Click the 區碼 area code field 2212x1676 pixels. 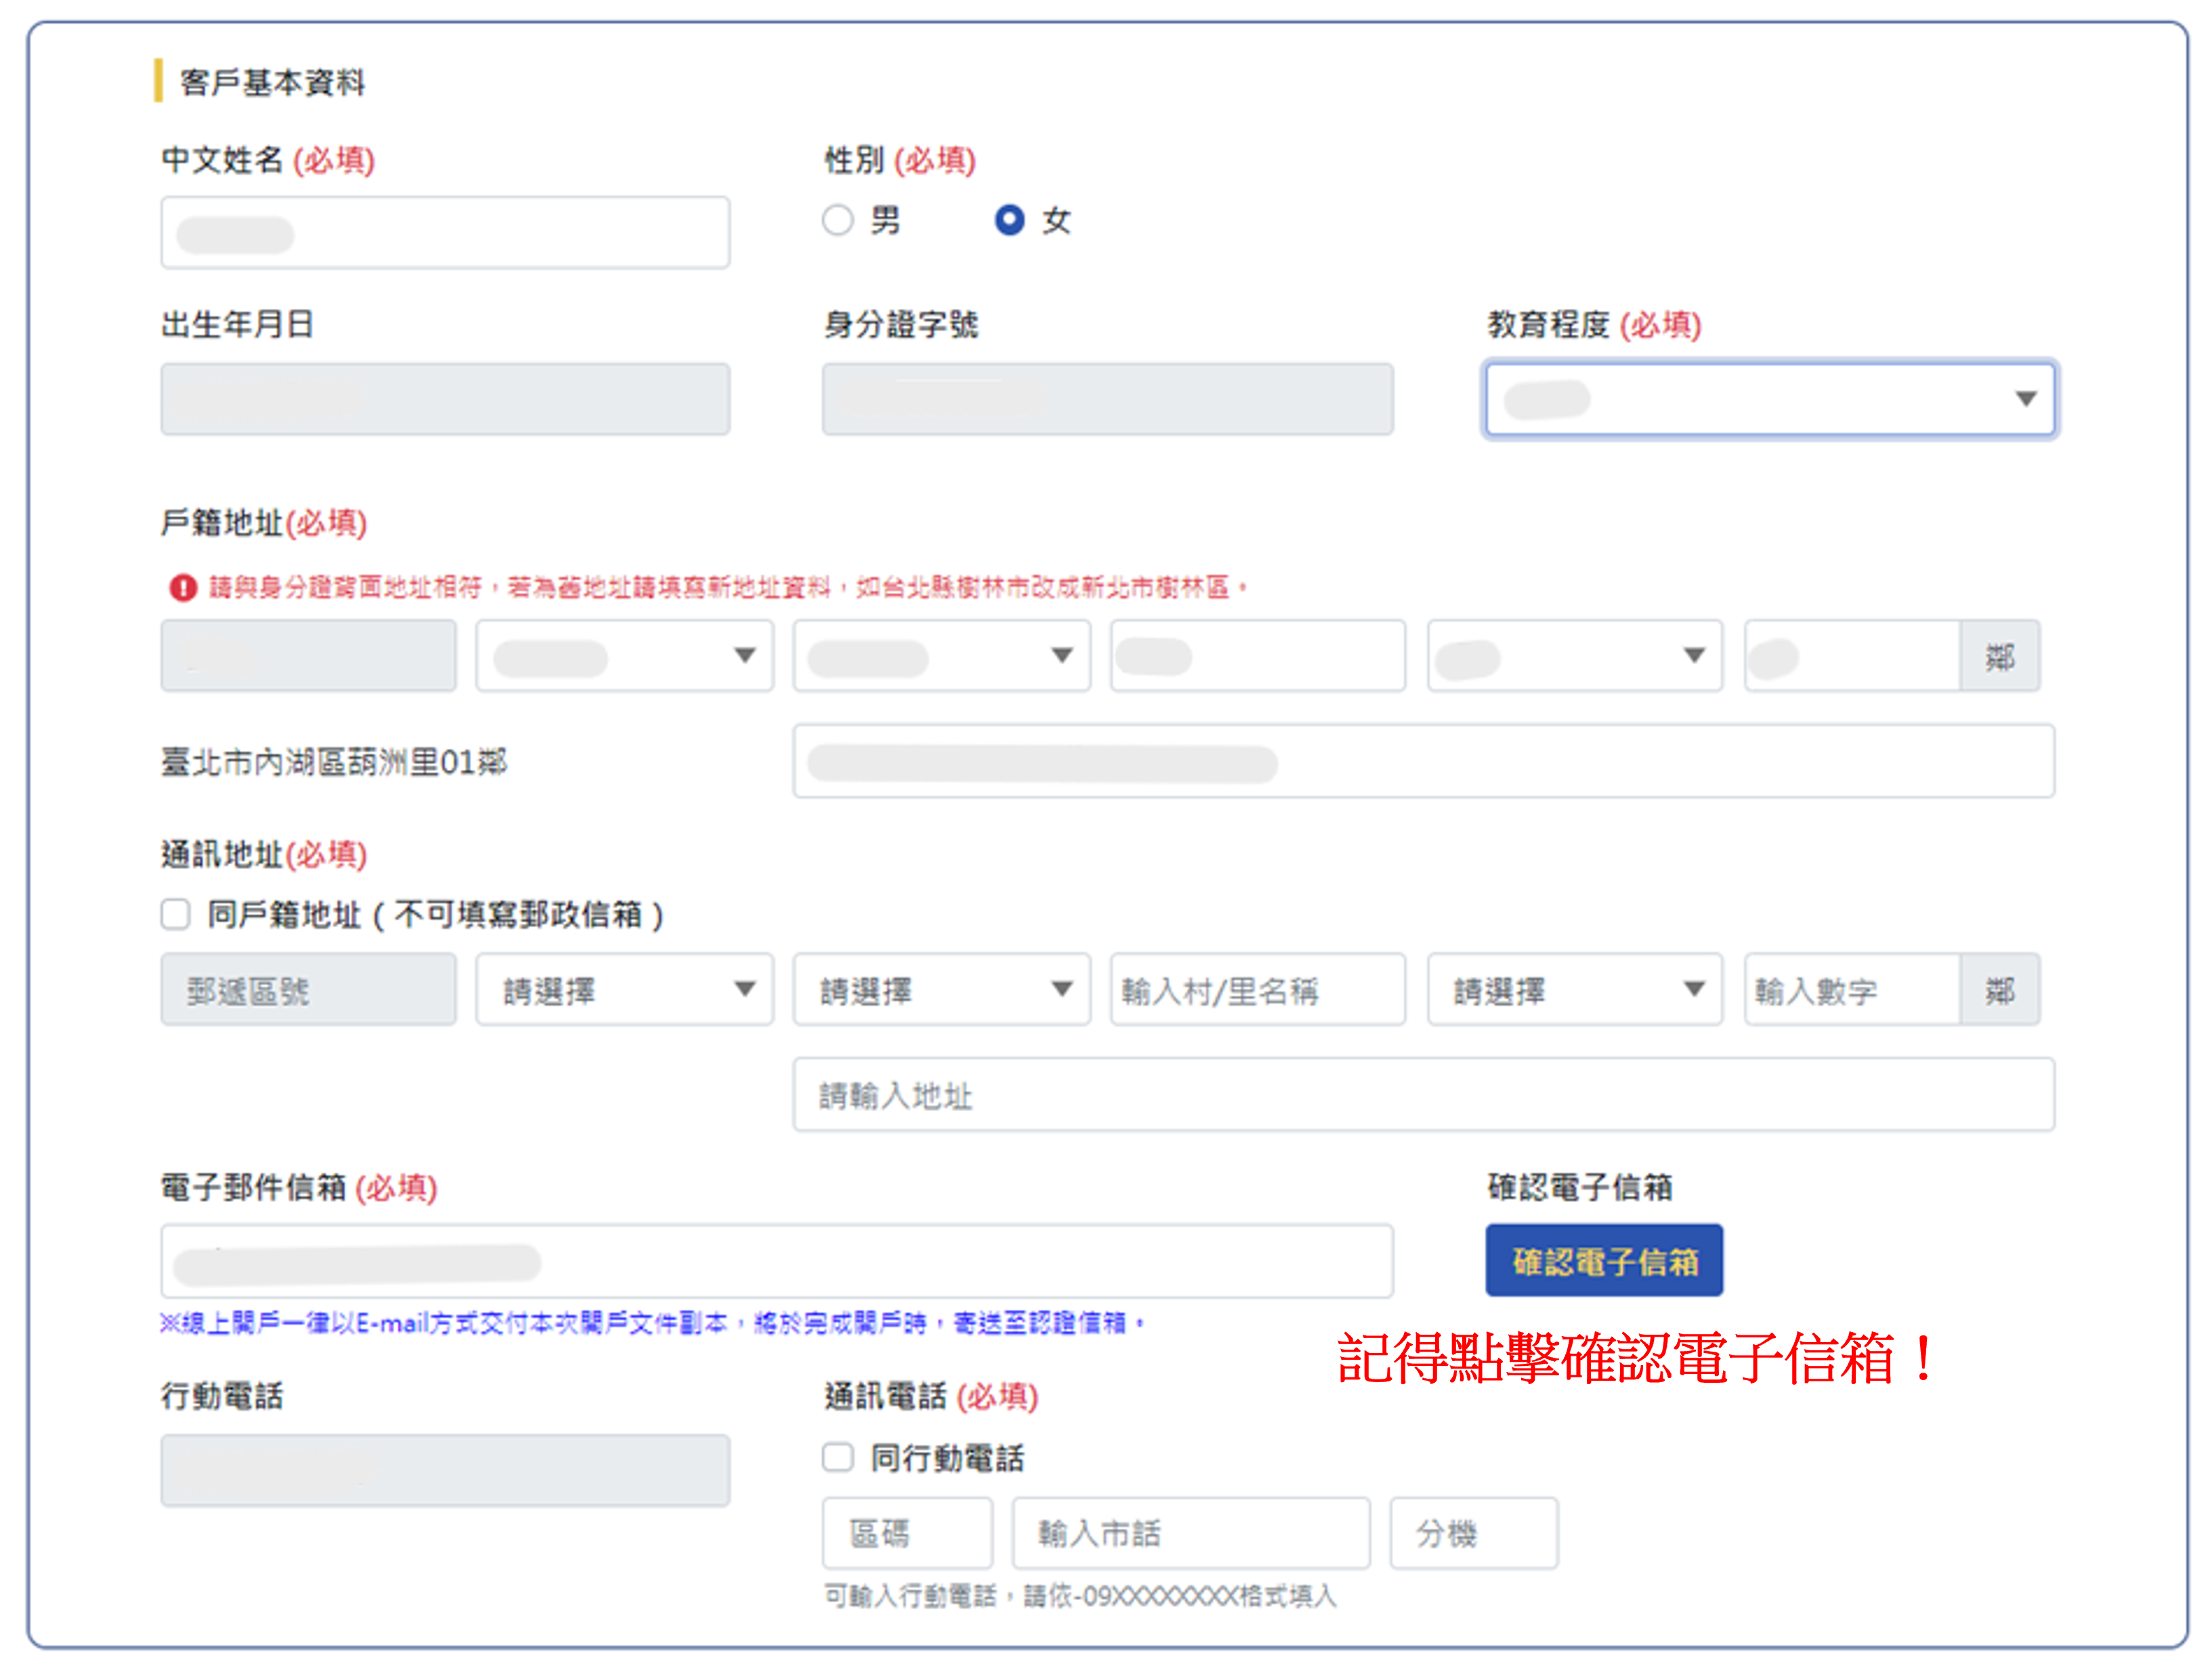point(907,1533)
